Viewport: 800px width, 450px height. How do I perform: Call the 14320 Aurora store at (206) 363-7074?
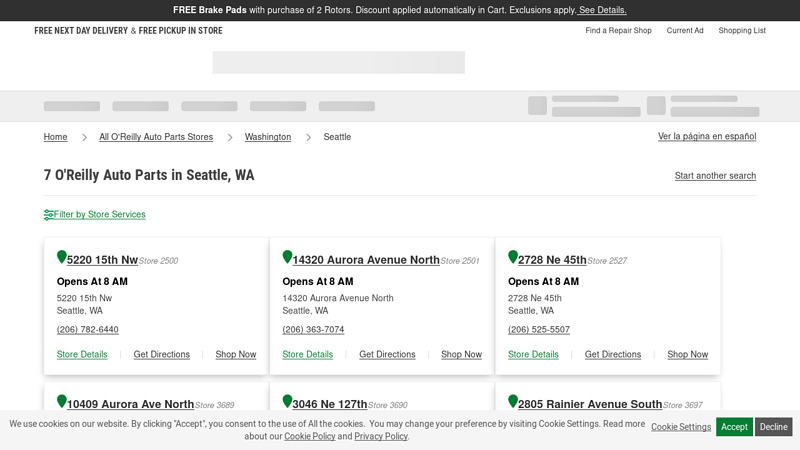pyautogui.click(x=313, y=330)
